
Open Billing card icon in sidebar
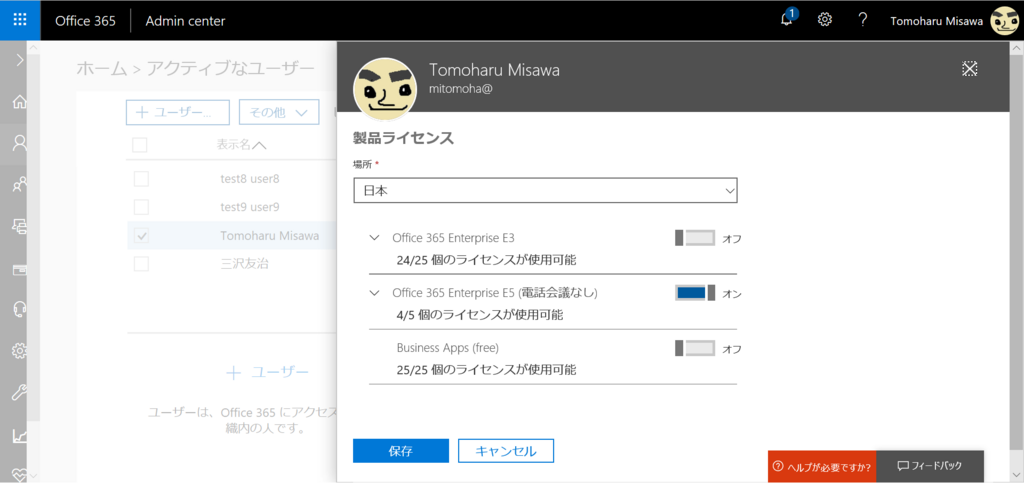click(20, 268)
